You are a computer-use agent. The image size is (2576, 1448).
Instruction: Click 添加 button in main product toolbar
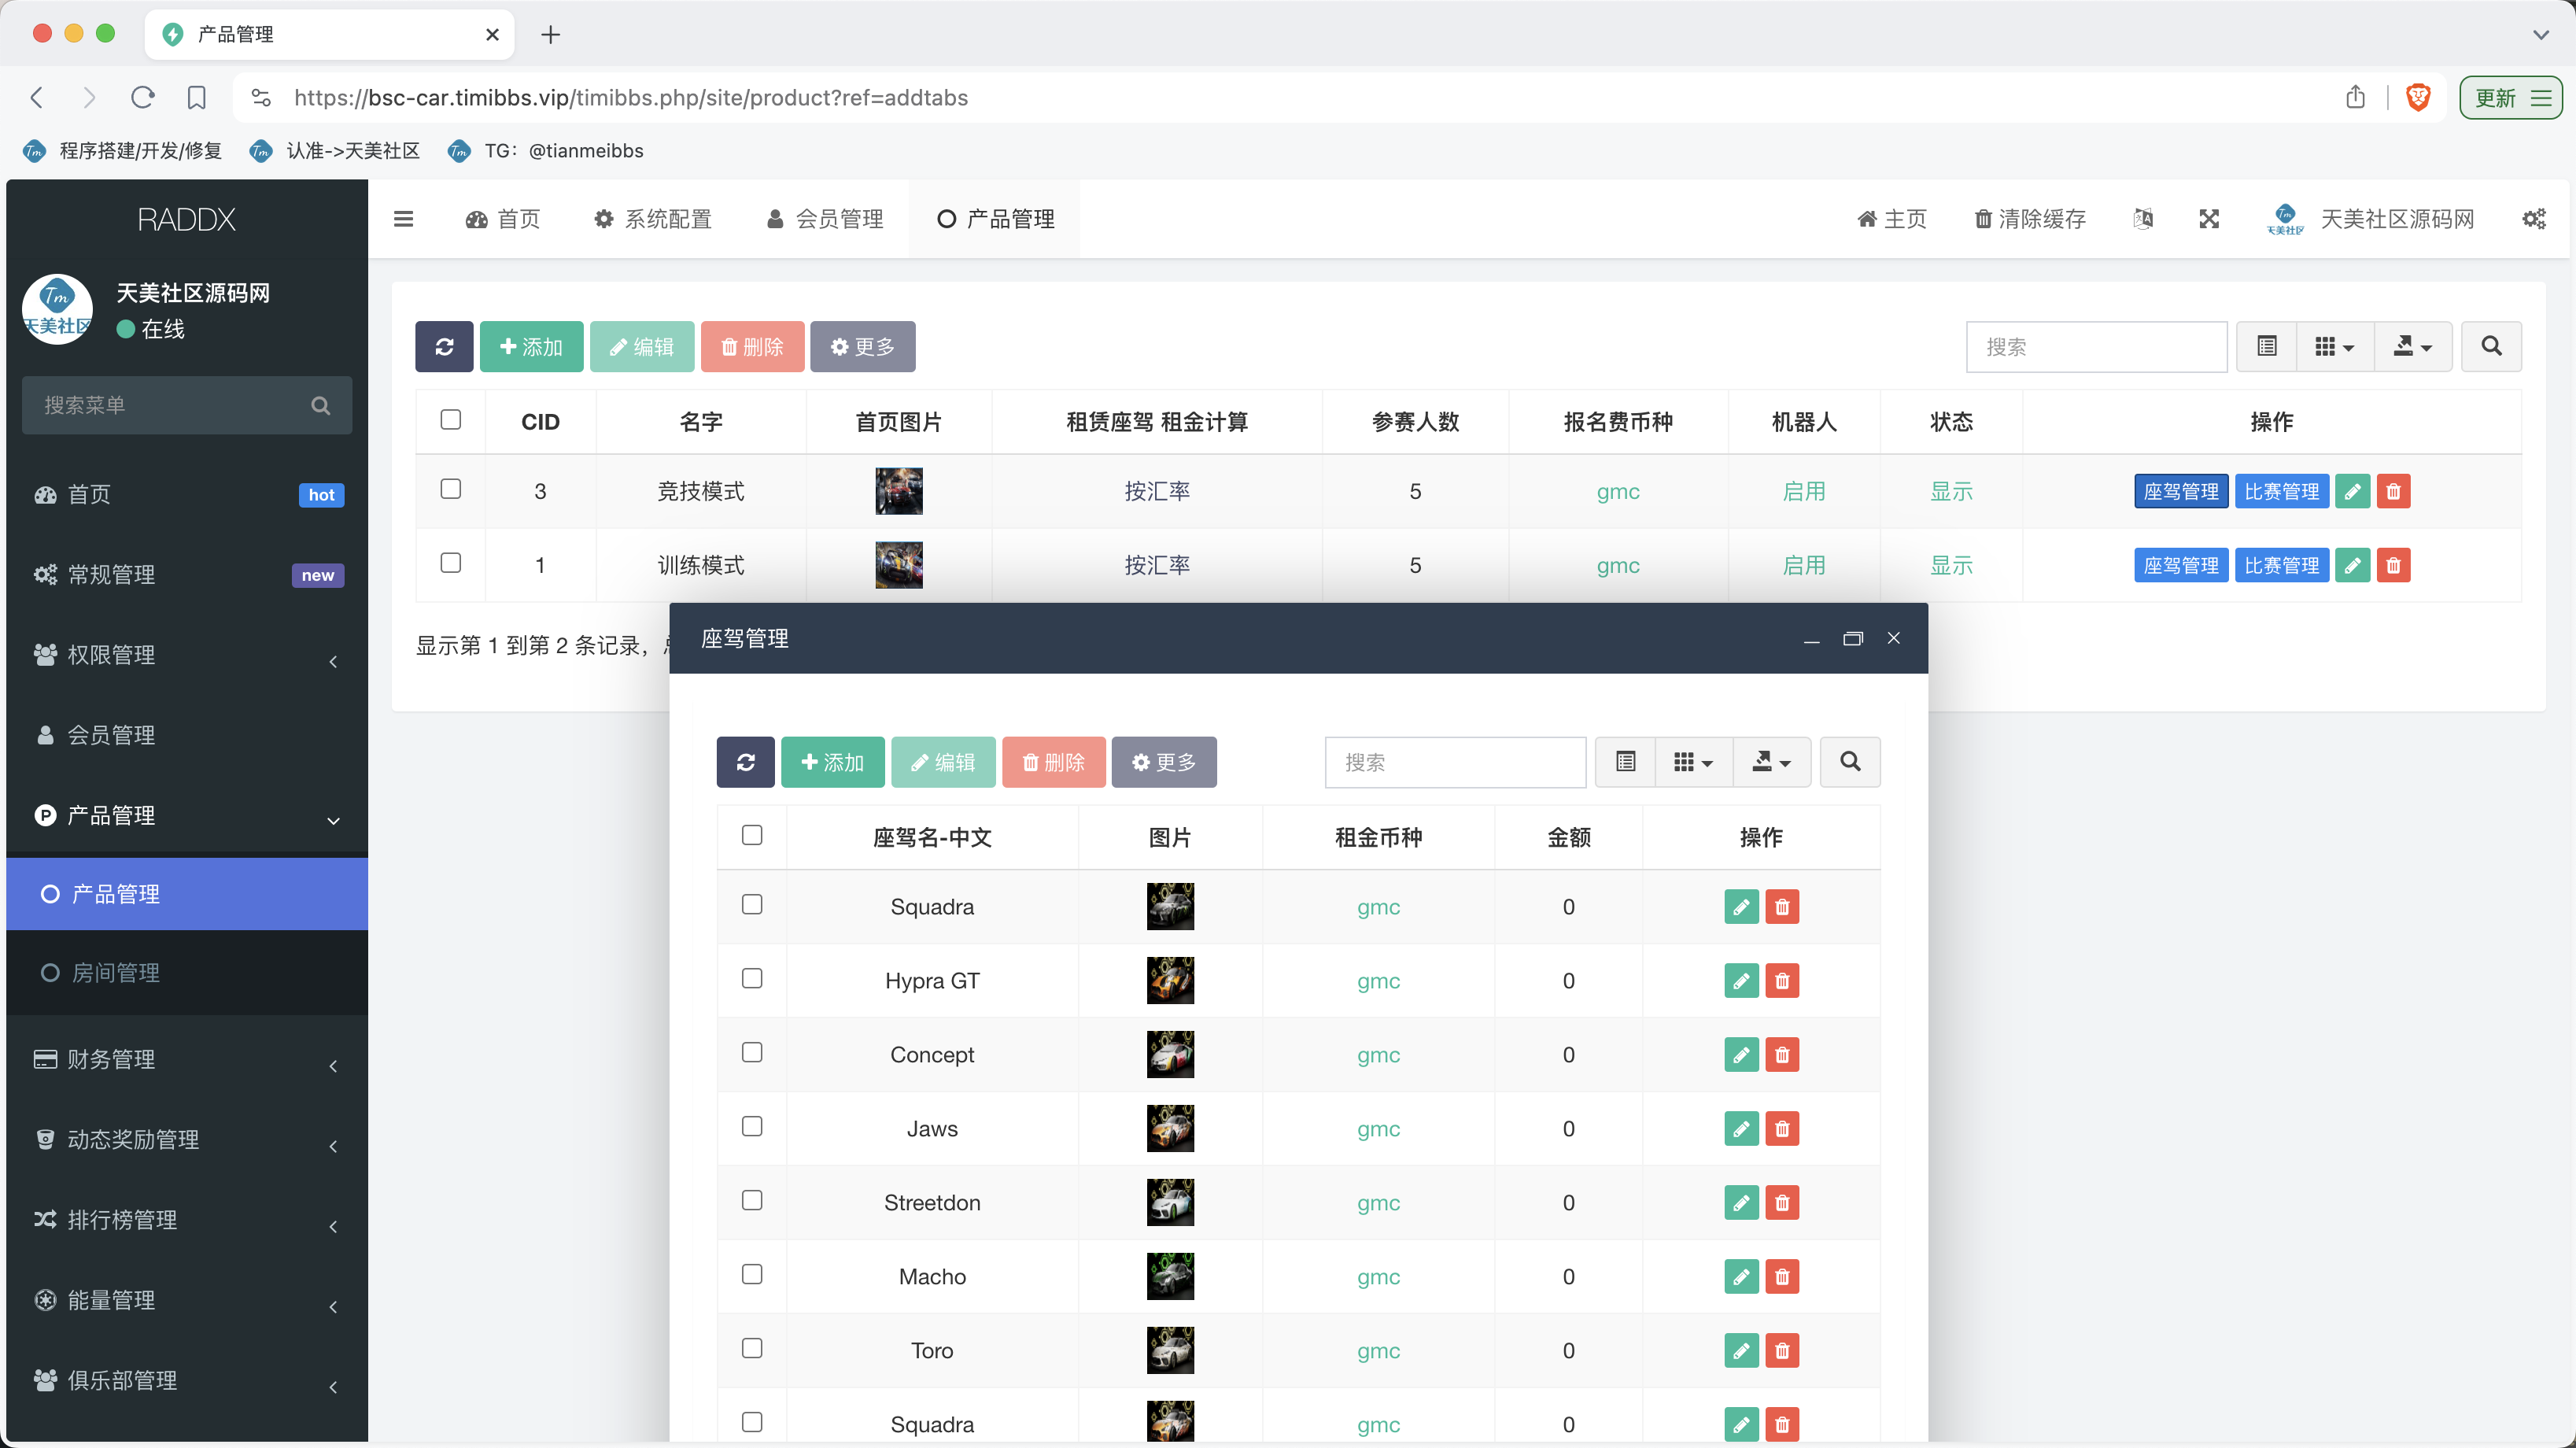coord(531,346)
